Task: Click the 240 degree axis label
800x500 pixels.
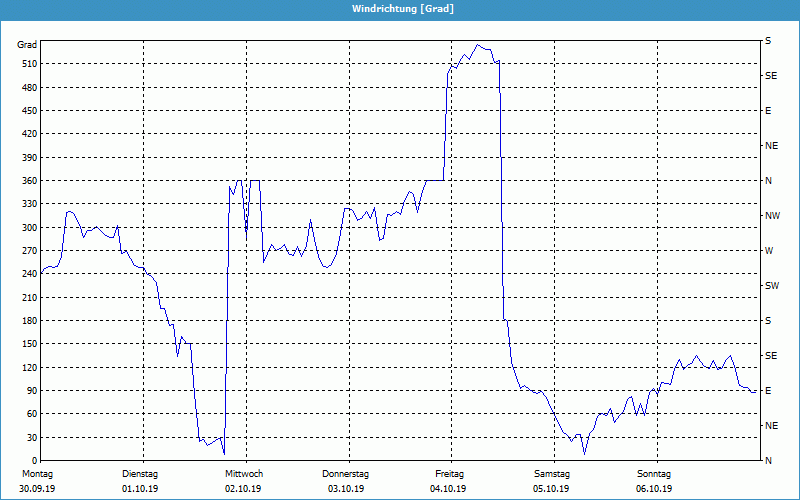Action: coord(30,274)
